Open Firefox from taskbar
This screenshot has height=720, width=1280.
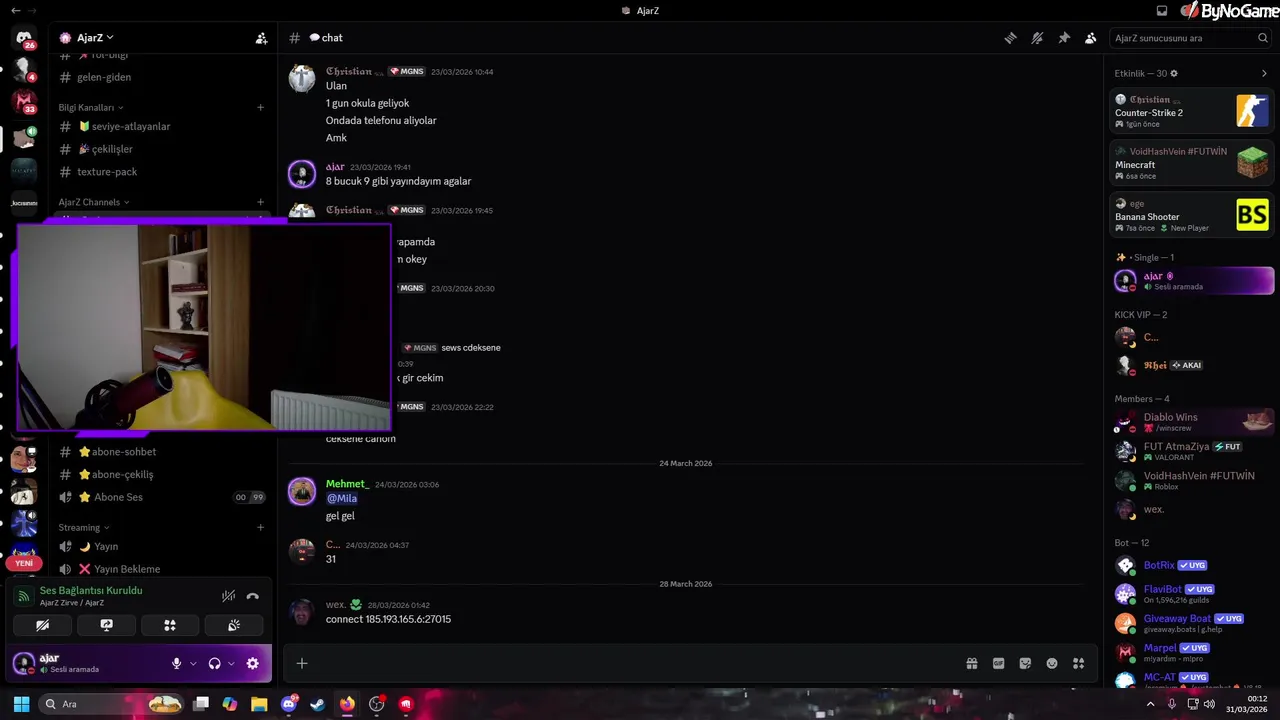pos(347,704)
